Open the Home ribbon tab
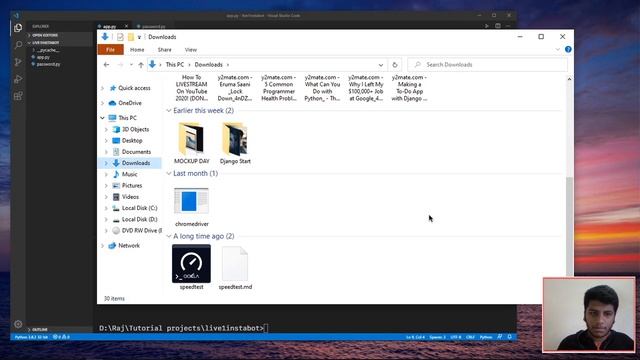 137,49
